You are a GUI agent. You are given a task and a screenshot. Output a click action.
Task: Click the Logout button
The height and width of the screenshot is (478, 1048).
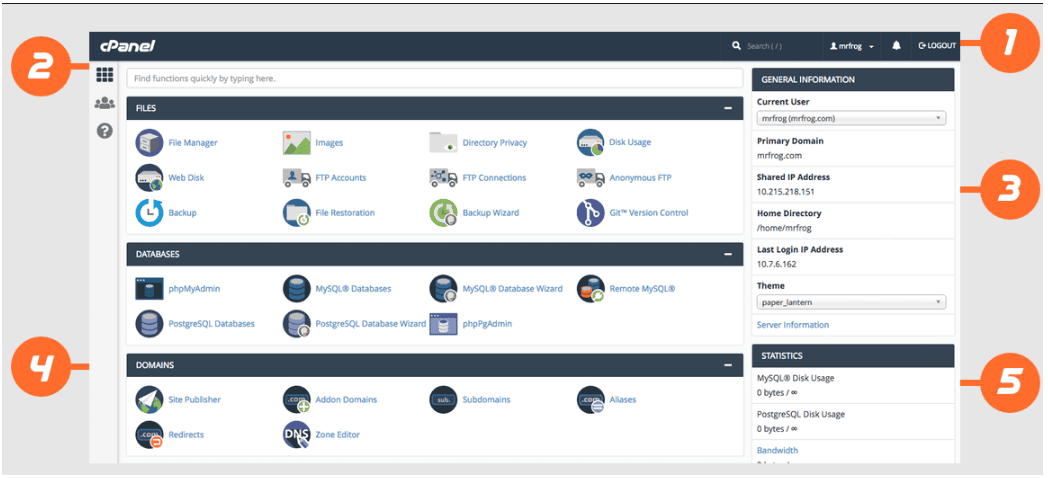click(x=938, y=46)
